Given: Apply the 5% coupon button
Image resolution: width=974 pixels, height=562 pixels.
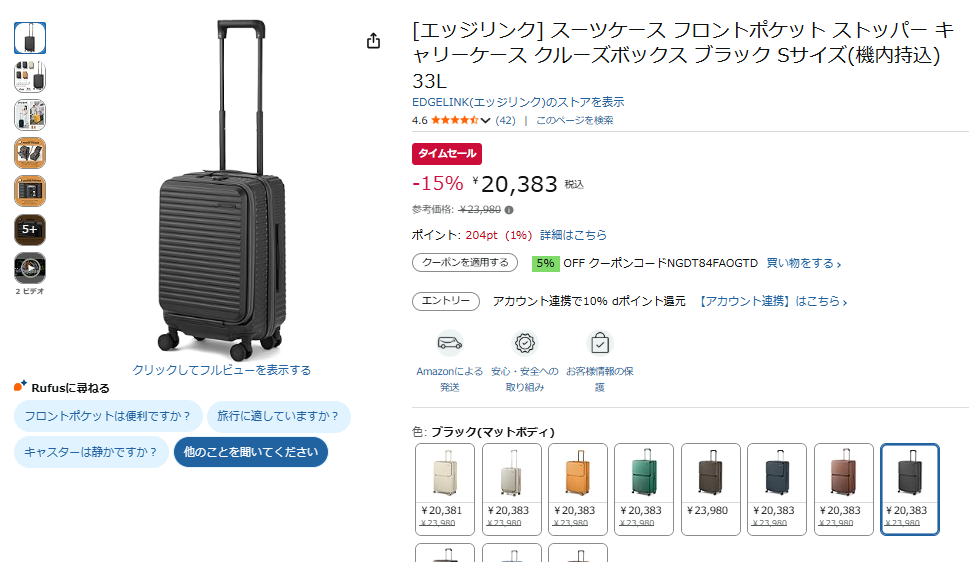Looking at the screenshot, I should [465, 263].
